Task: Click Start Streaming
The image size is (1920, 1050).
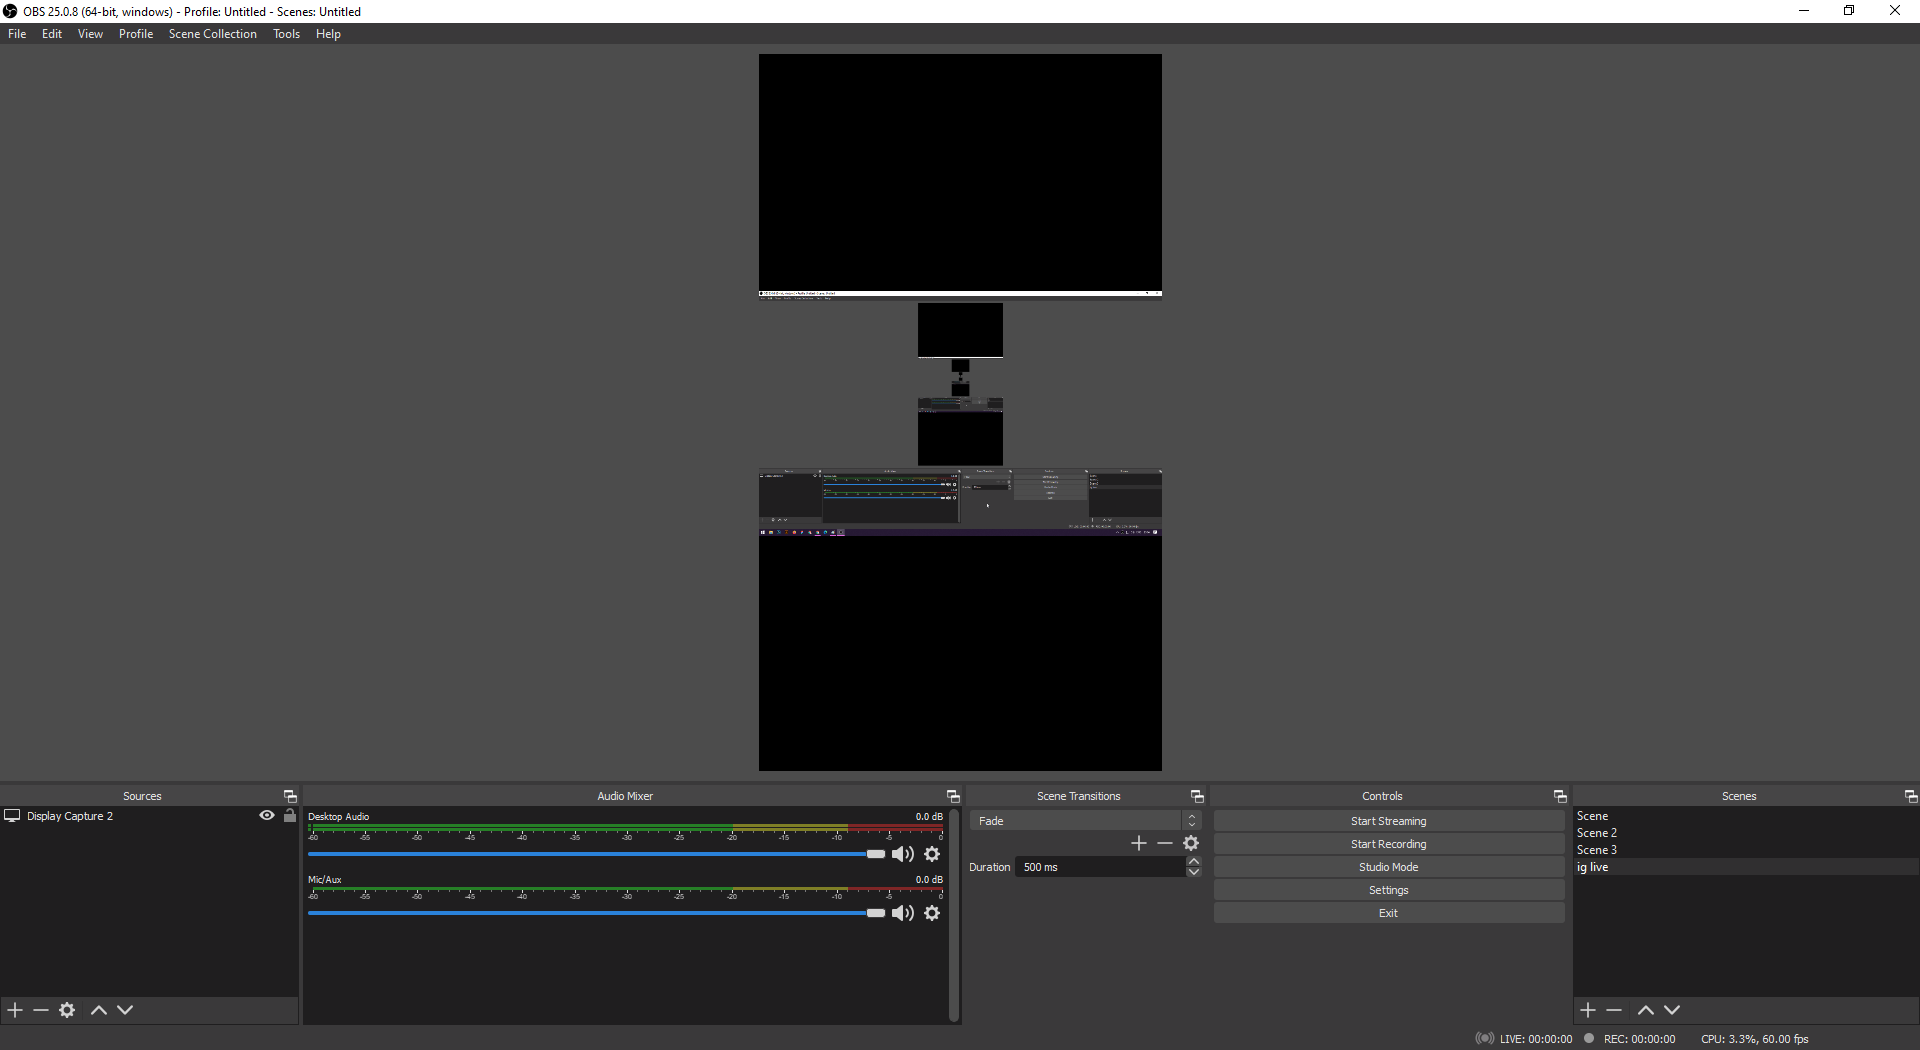Action: tap(1389, 821)
